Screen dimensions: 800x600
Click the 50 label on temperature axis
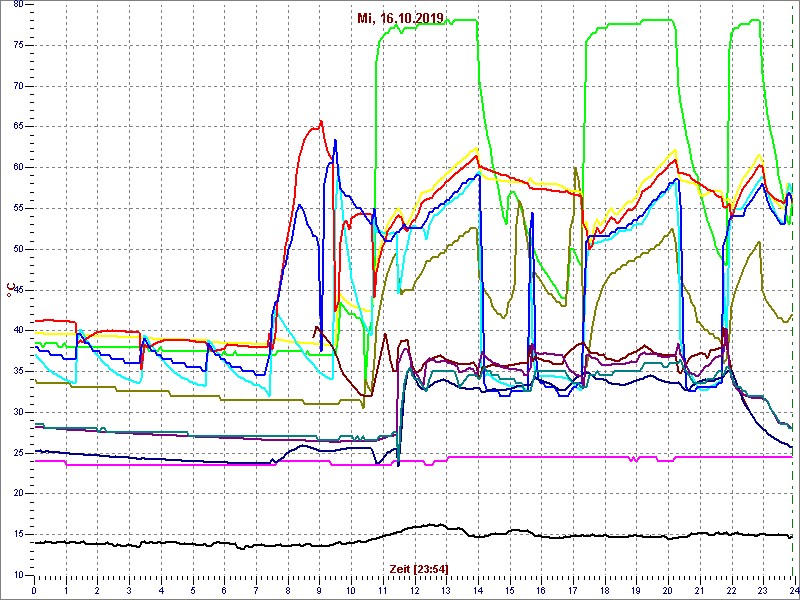(17, 249)
